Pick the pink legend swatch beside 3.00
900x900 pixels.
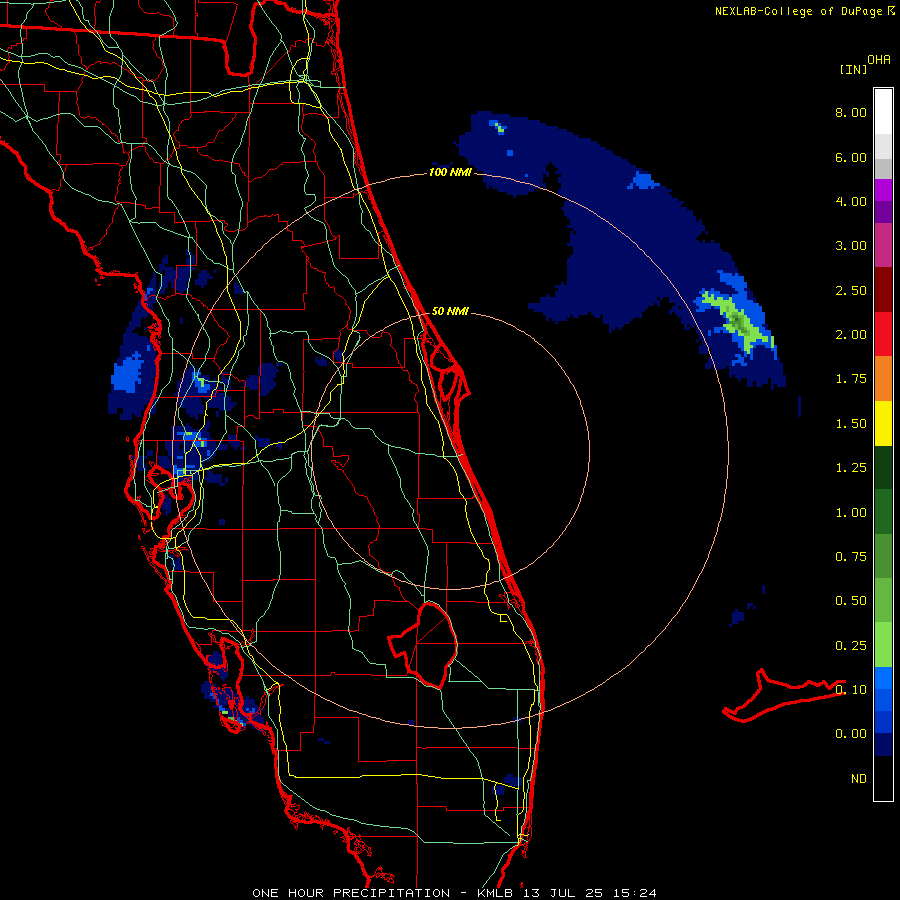coord(883,246)
